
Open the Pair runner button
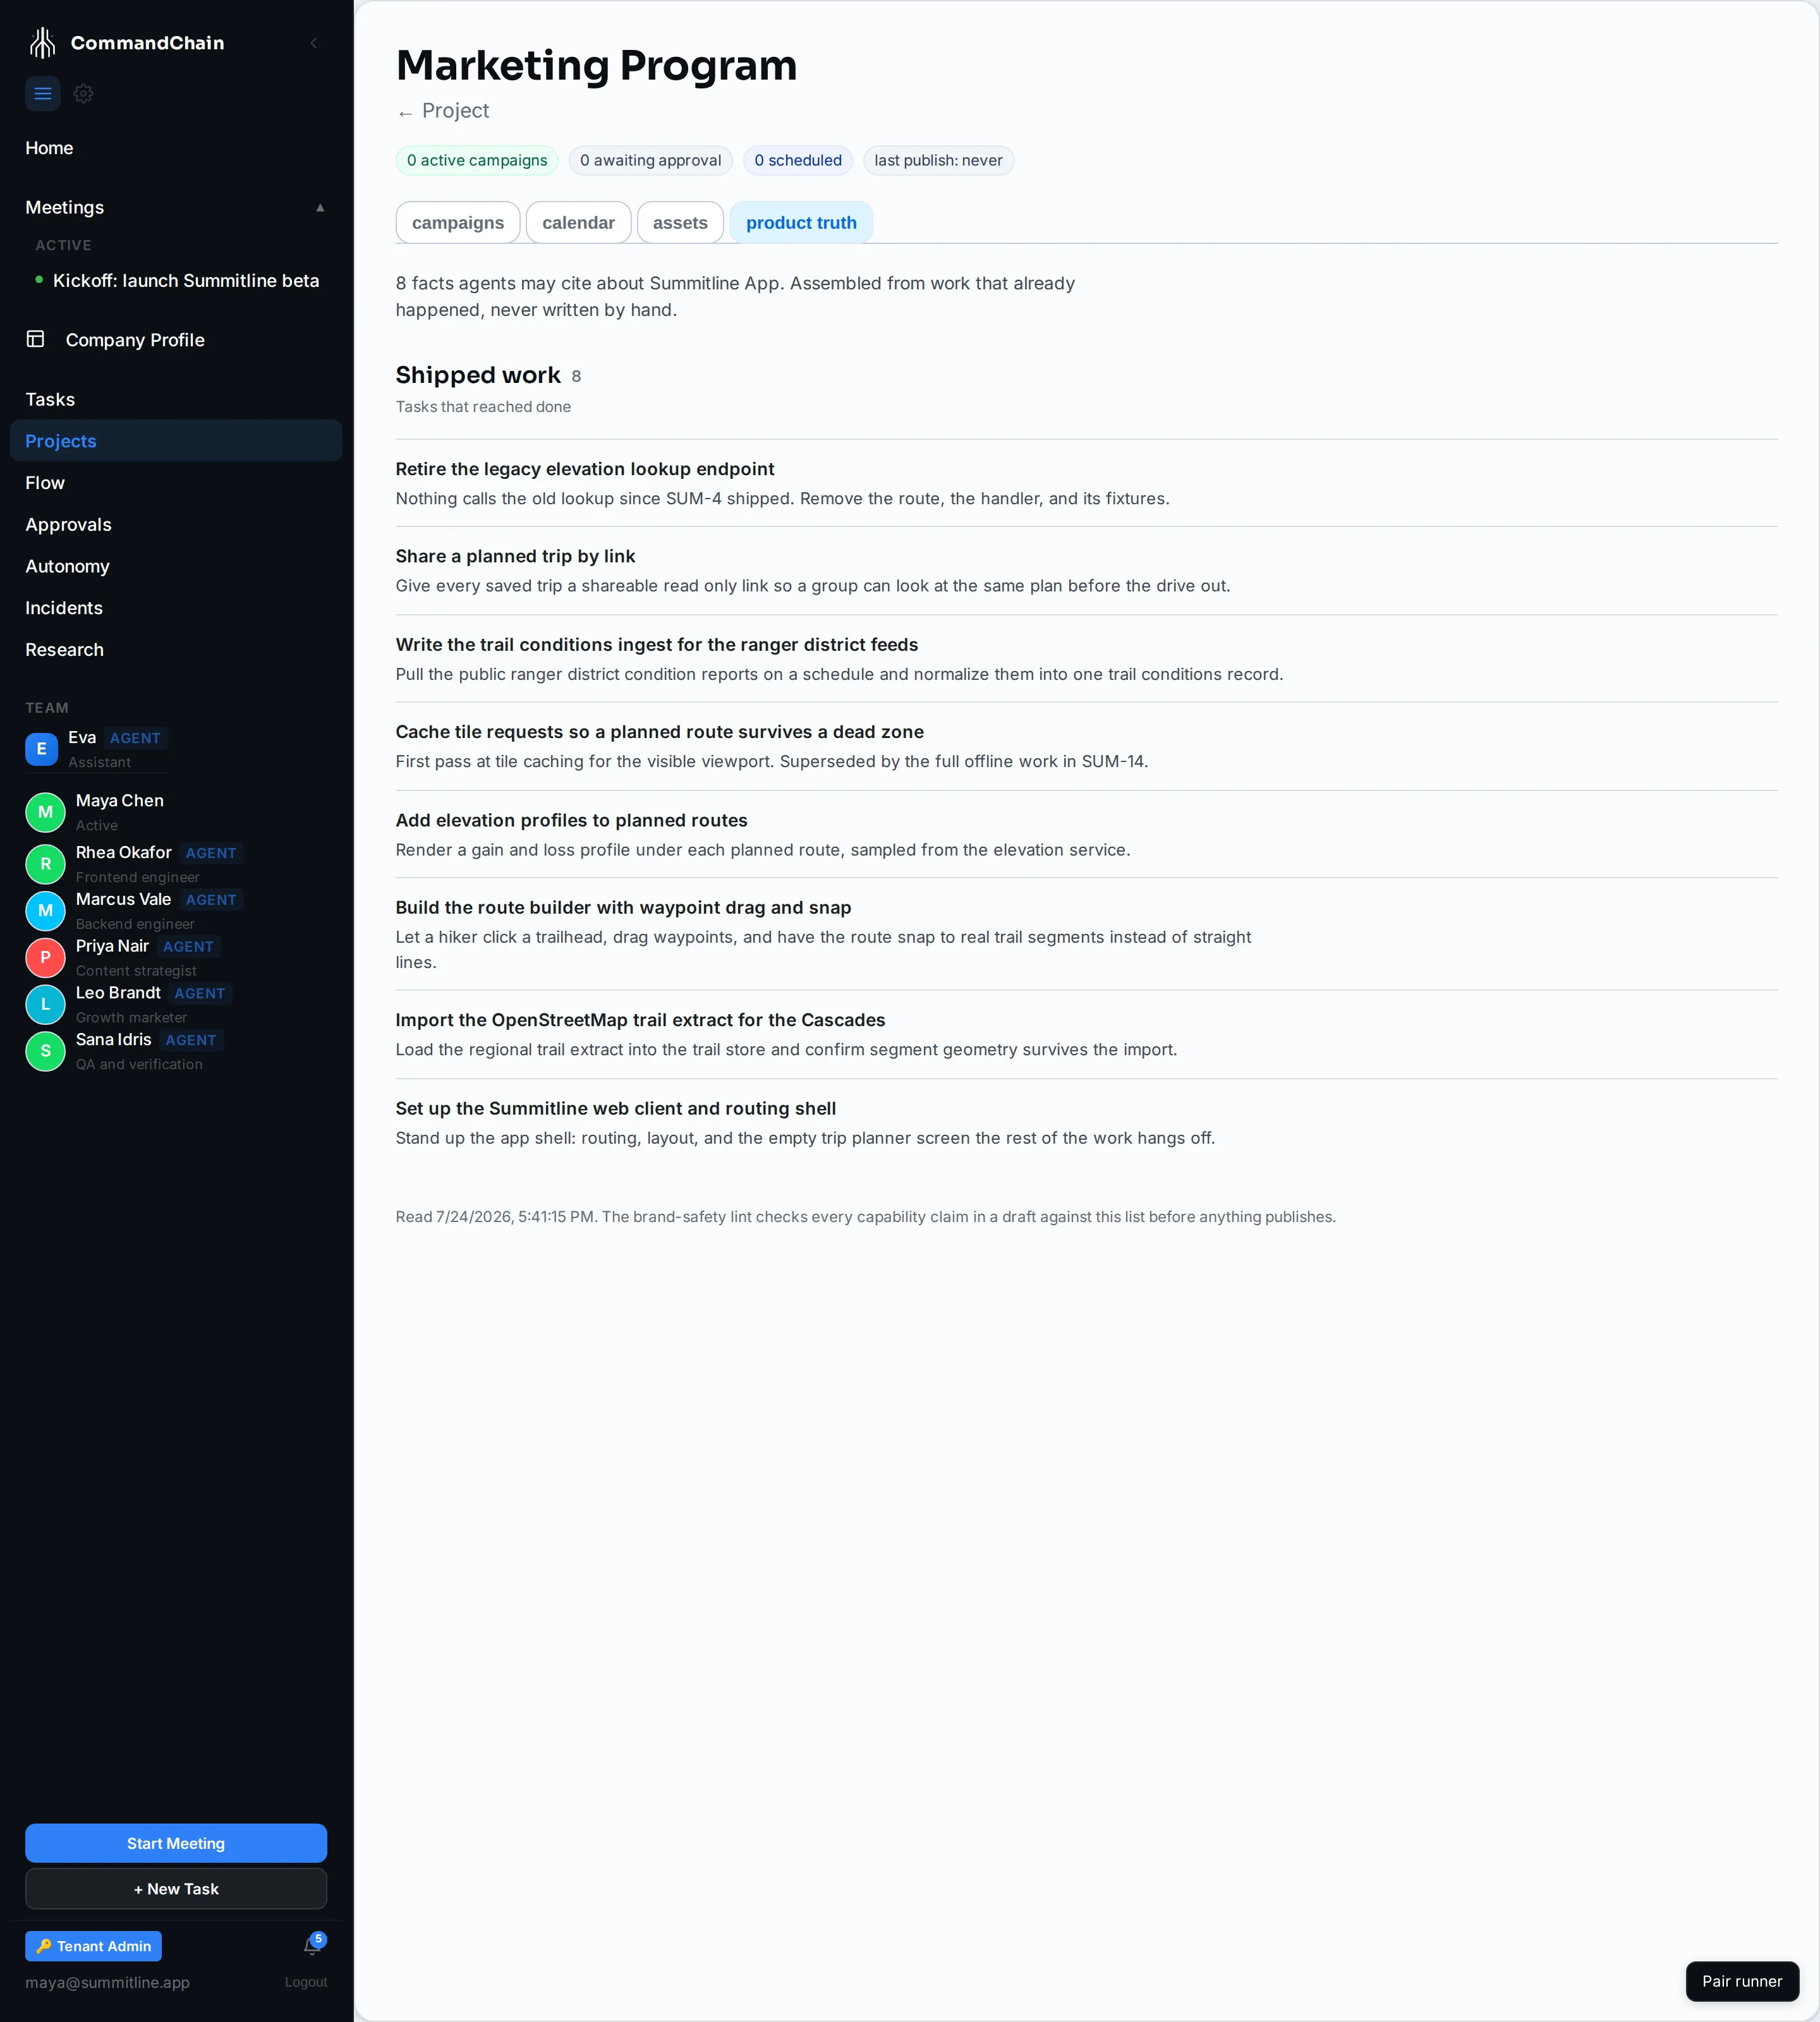pyautogui.click(x=1742, y=1981)
